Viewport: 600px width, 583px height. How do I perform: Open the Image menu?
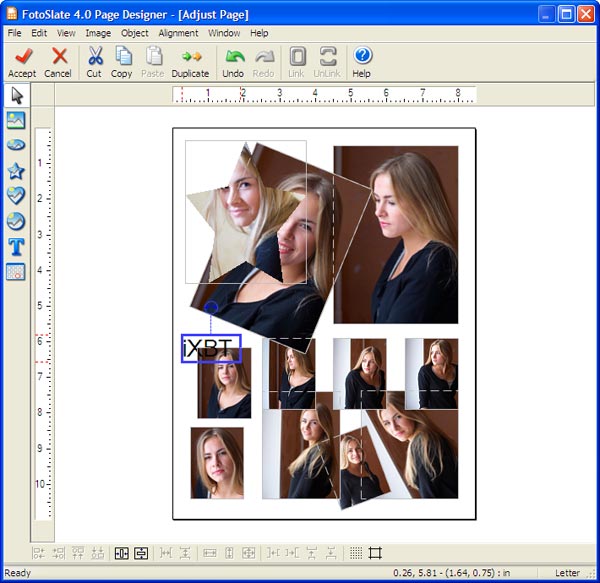pyautogui.click(x=98, y=33)
